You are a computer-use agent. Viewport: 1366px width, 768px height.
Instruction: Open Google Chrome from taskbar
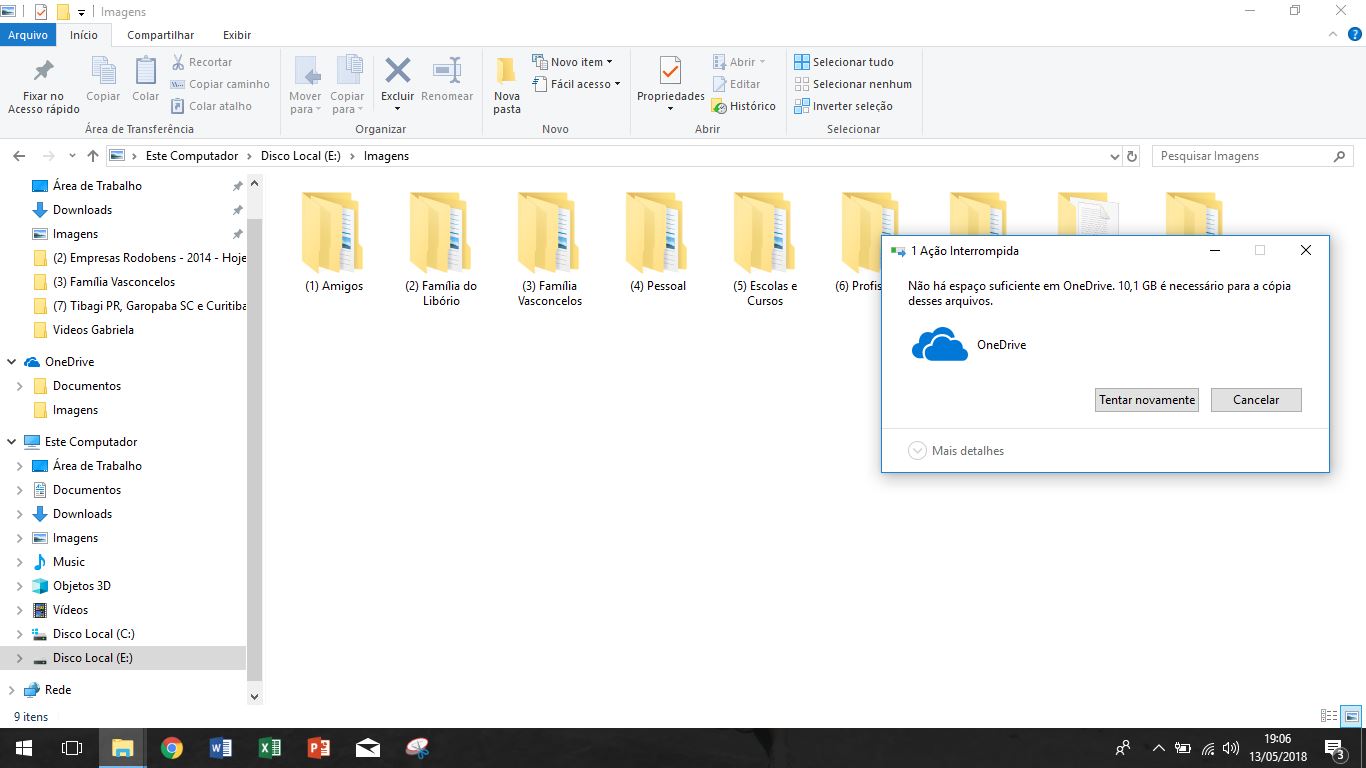[172, 748]
